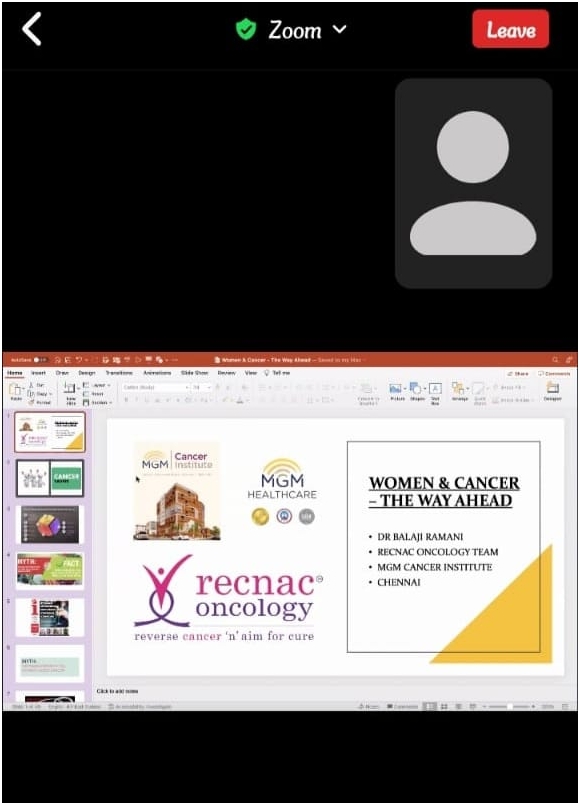Select slide 6 thumbnail

(x=50, y=663)
